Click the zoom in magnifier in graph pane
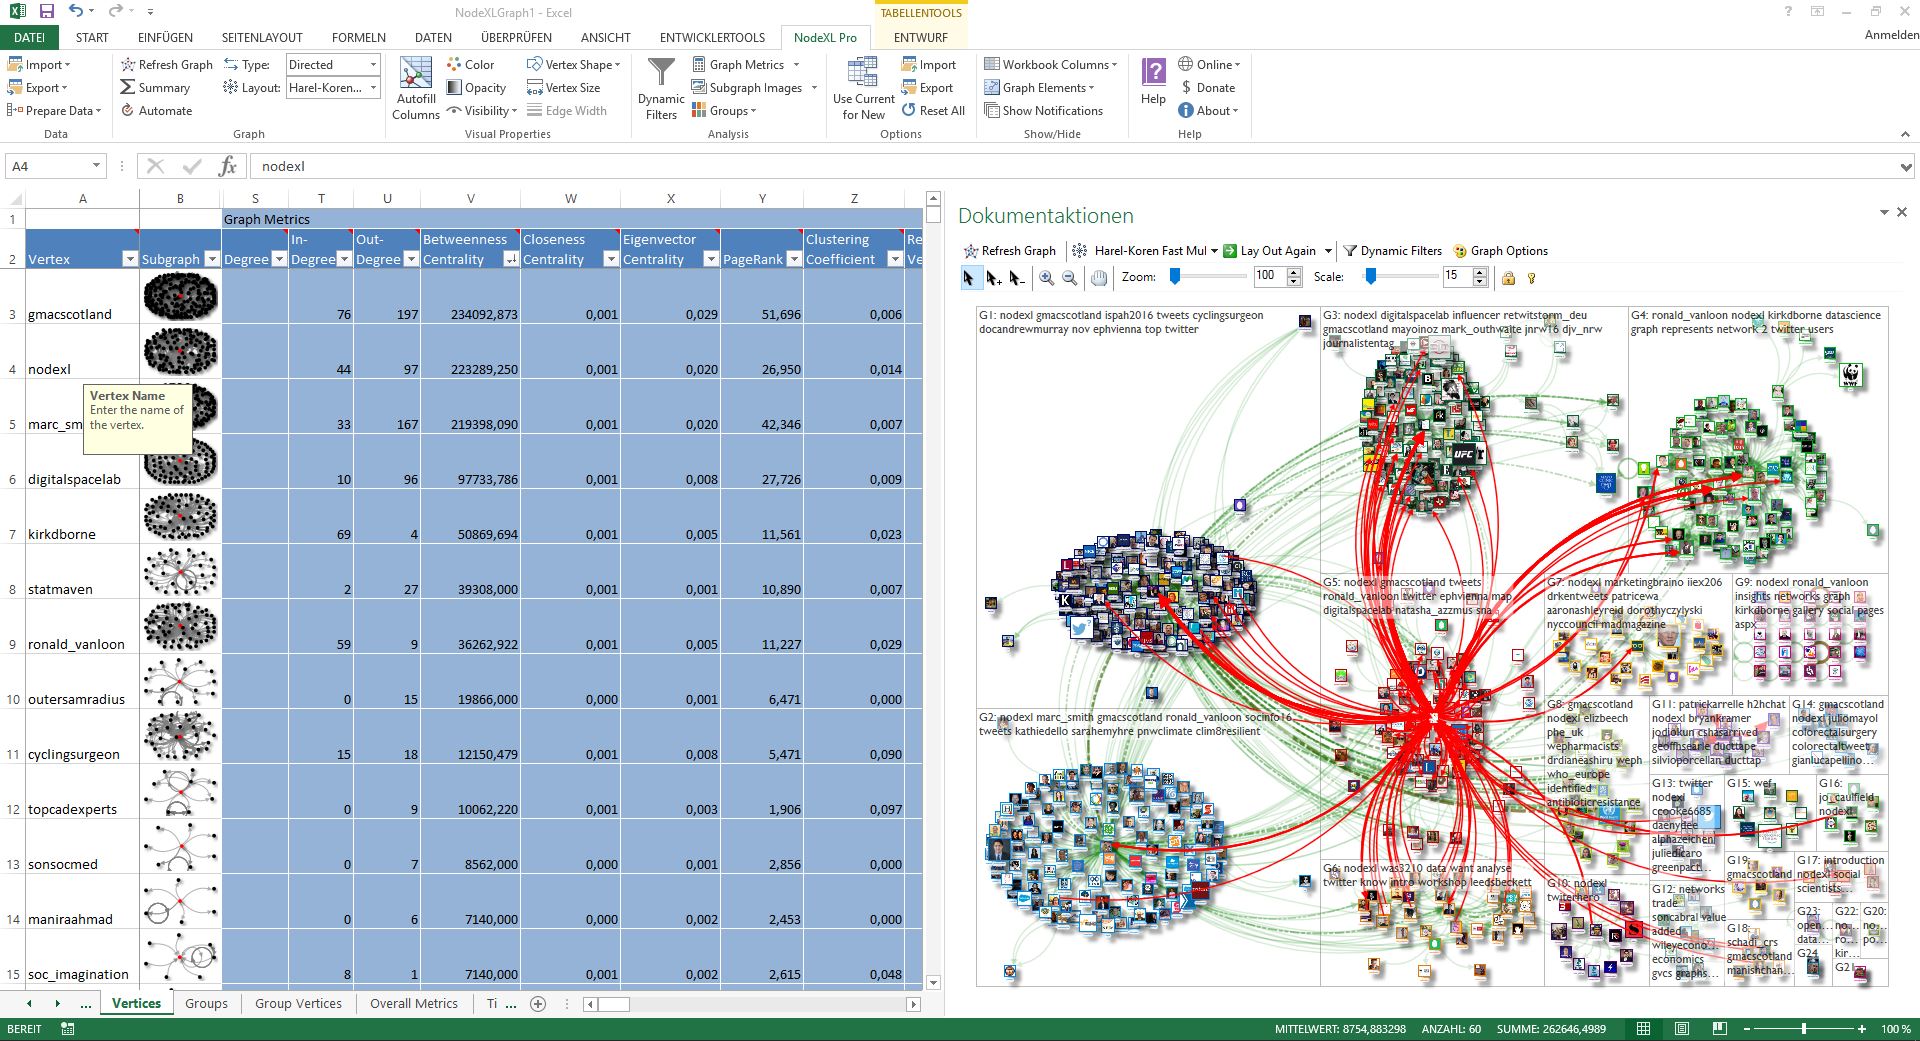 [1046, 278]
